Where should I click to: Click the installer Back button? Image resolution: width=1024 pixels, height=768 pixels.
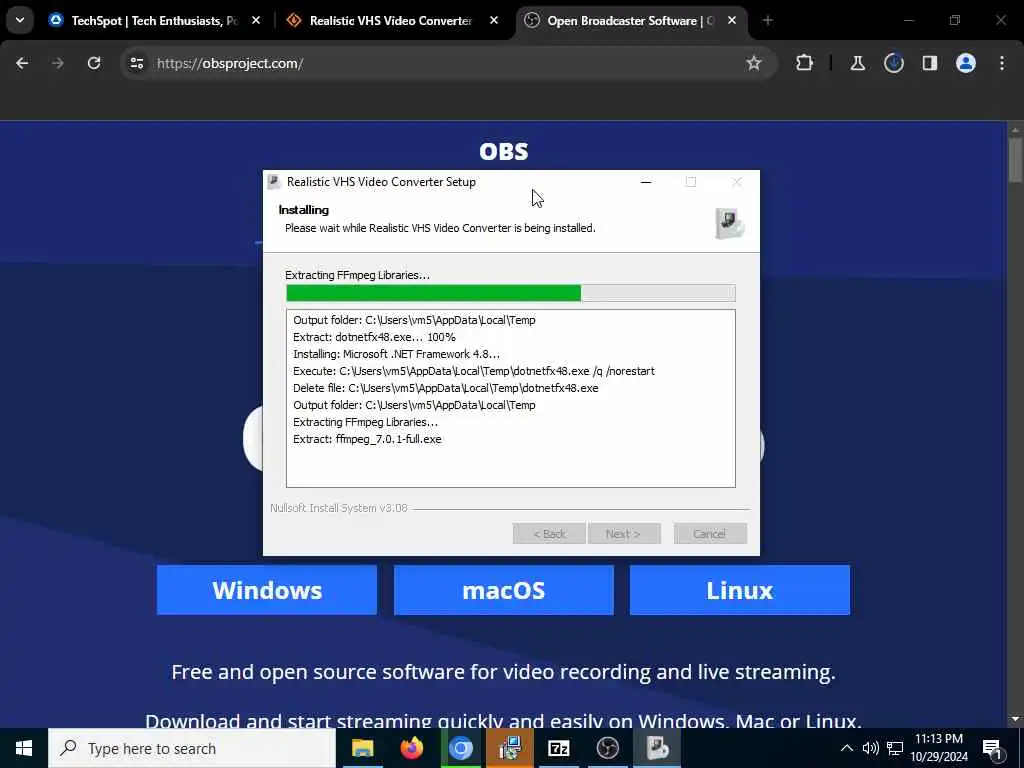549,534
